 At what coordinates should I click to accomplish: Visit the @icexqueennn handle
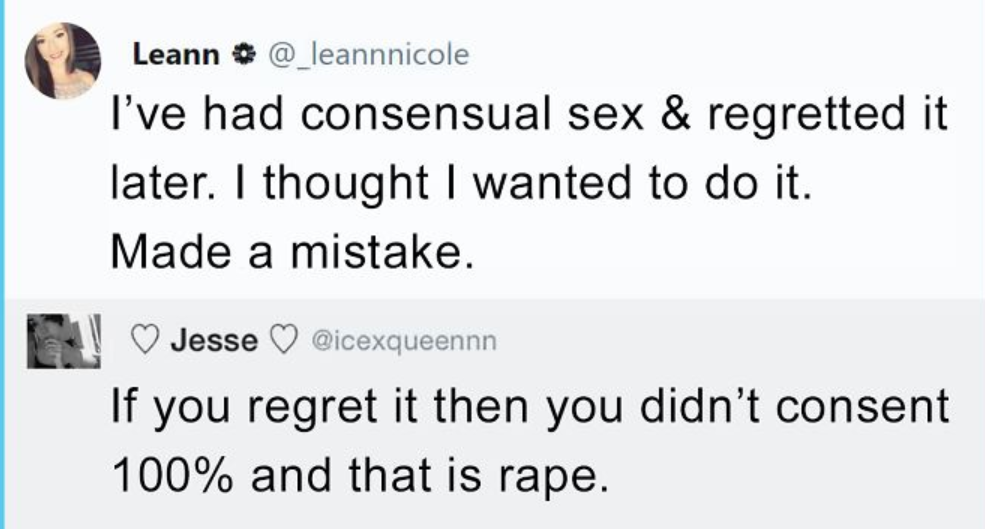coord(404,341)
